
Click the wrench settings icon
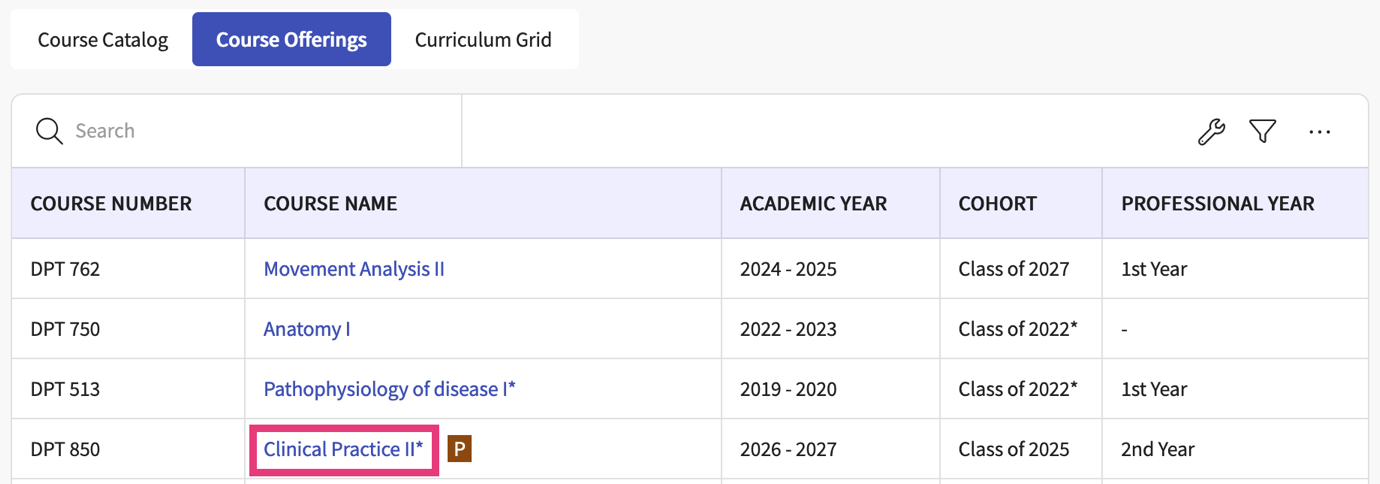tap(1211, 131)
